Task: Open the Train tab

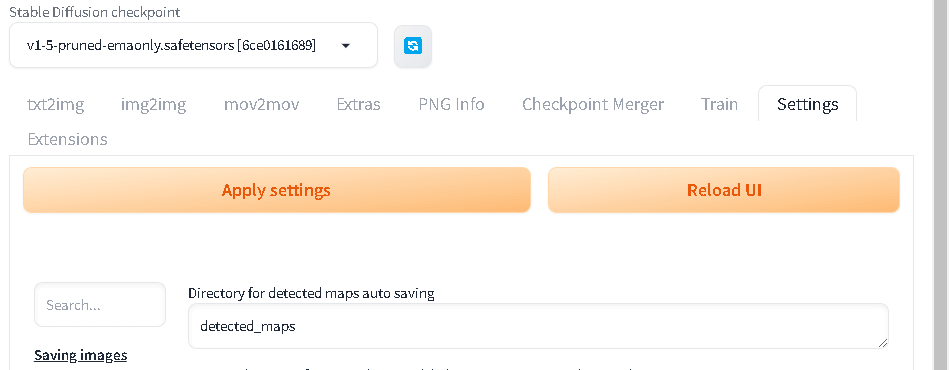Action: 719,104
